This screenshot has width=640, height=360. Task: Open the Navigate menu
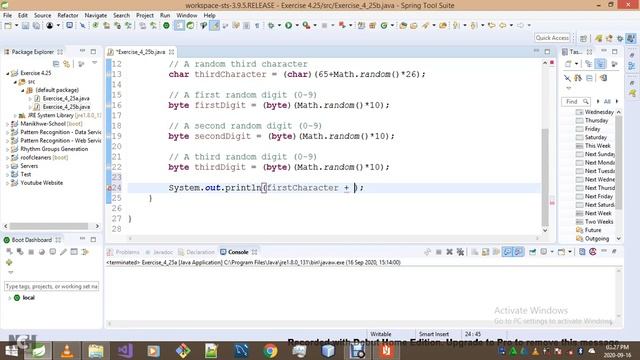tap(96, 16)
